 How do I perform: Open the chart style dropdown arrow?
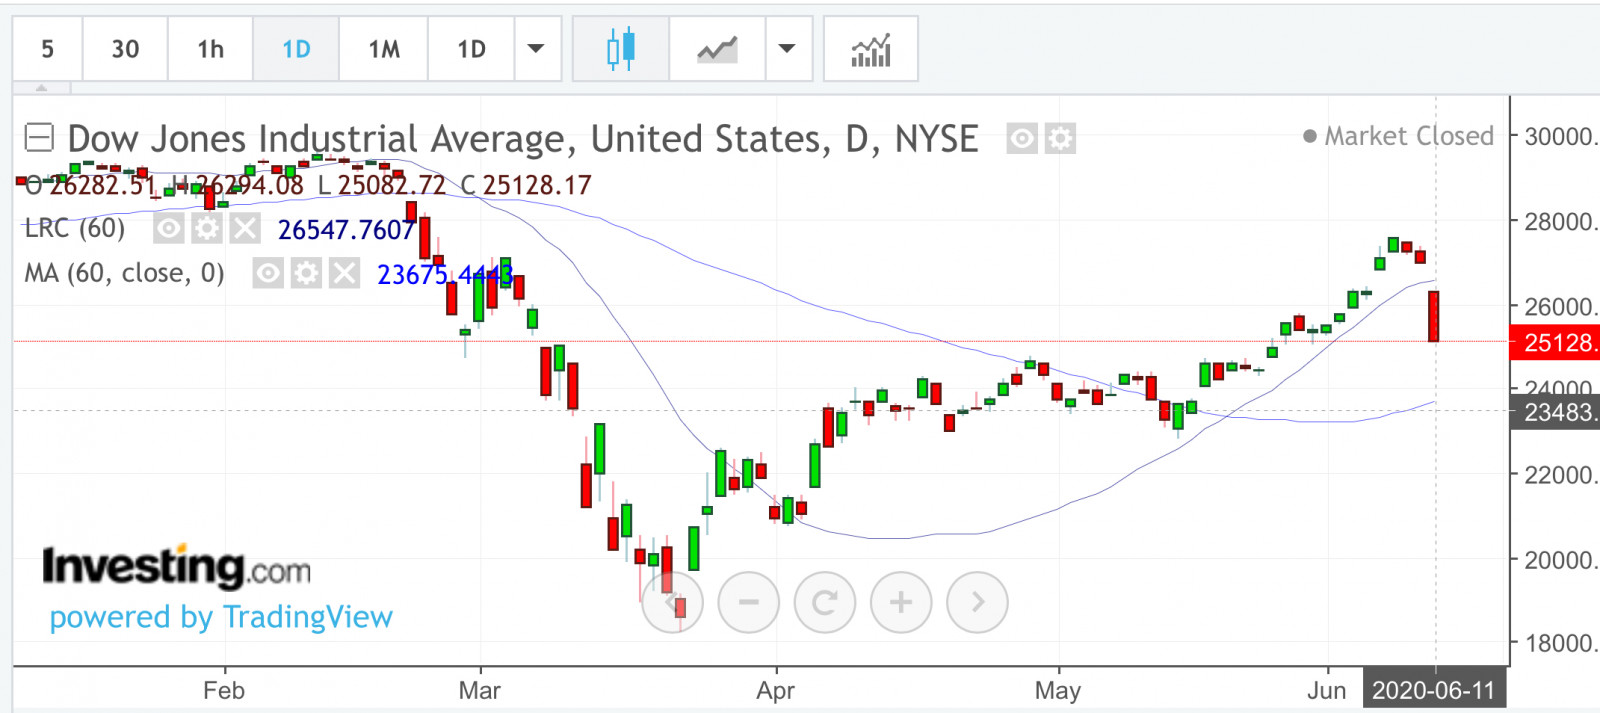pos(787,48)
